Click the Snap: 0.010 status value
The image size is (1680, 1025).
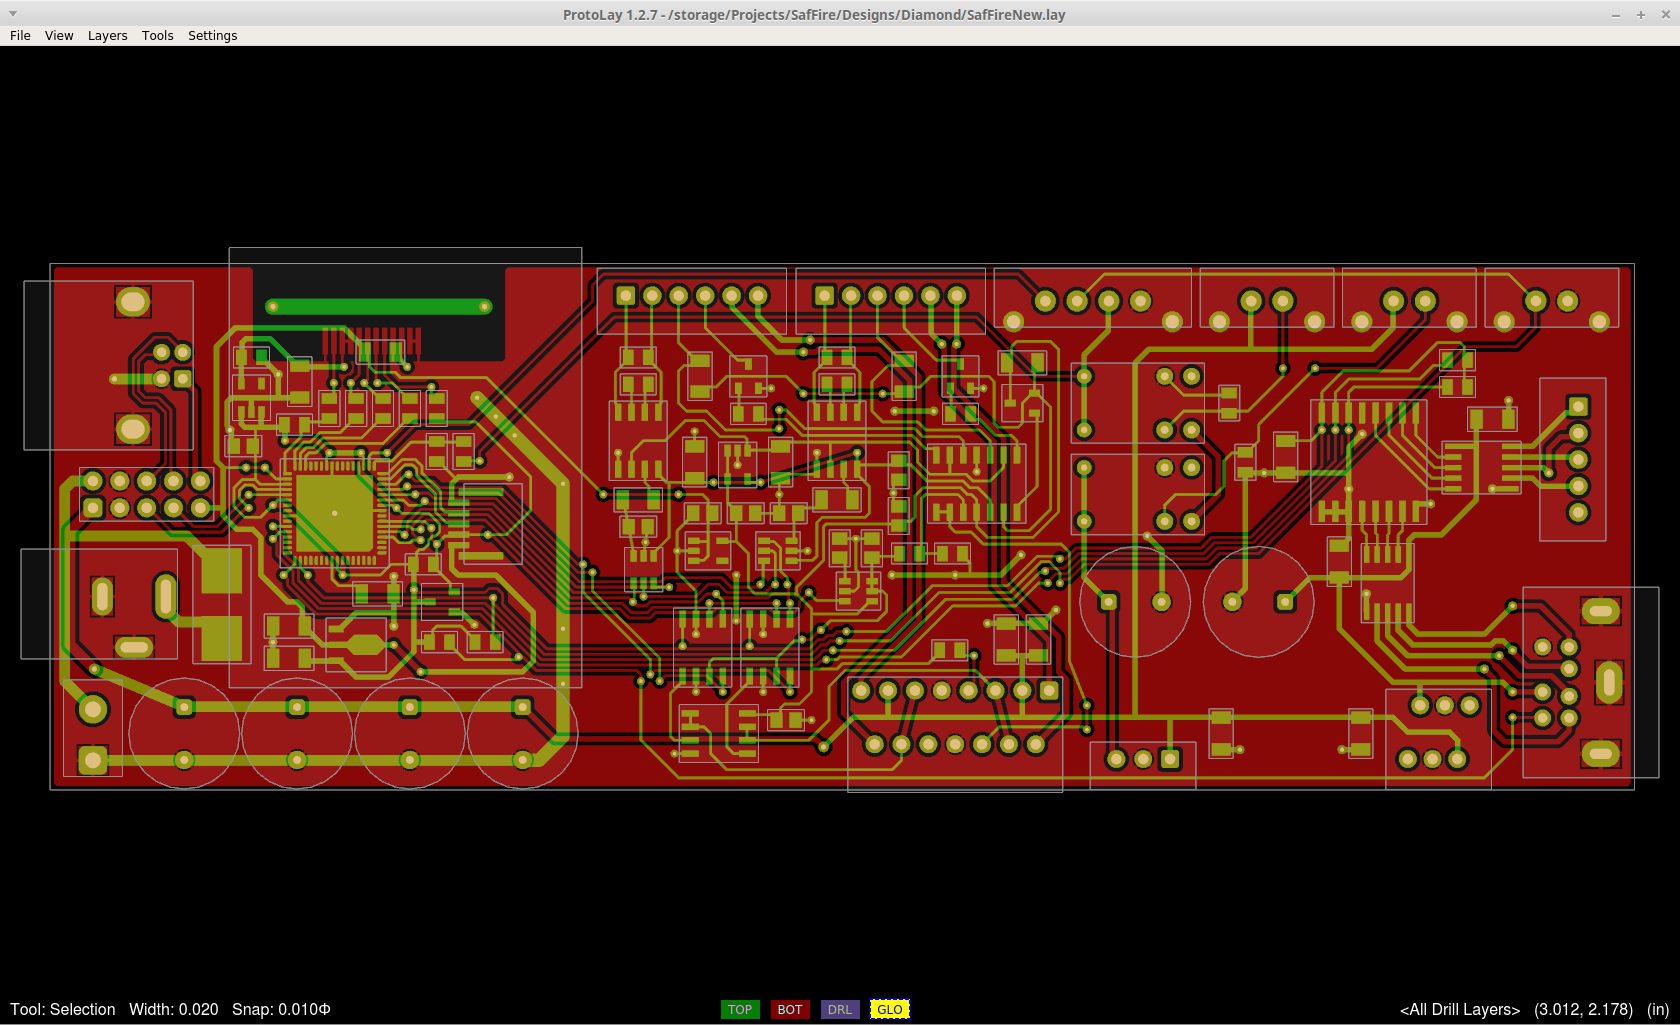[x=281, y=1009]
